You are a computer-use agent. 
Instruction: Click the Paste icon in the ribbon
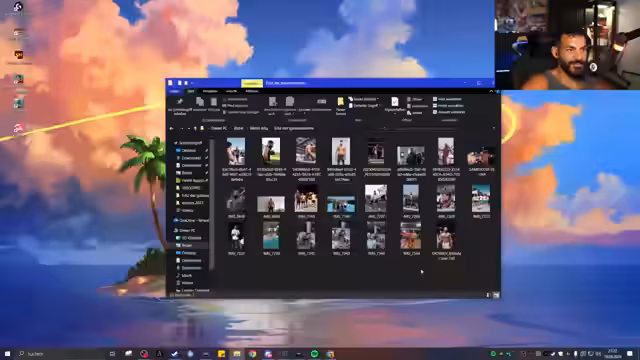pyautogui.click(x=213, y=102)
